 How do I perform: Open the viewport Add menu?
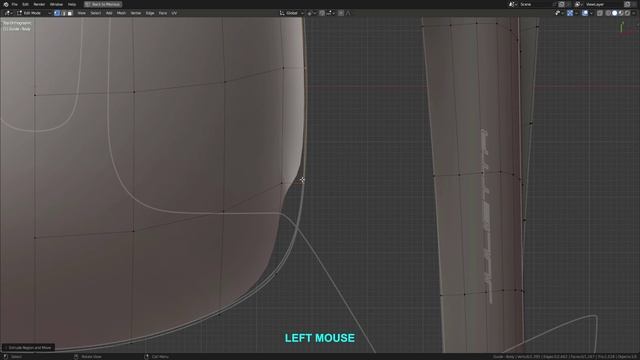(109, 13)
